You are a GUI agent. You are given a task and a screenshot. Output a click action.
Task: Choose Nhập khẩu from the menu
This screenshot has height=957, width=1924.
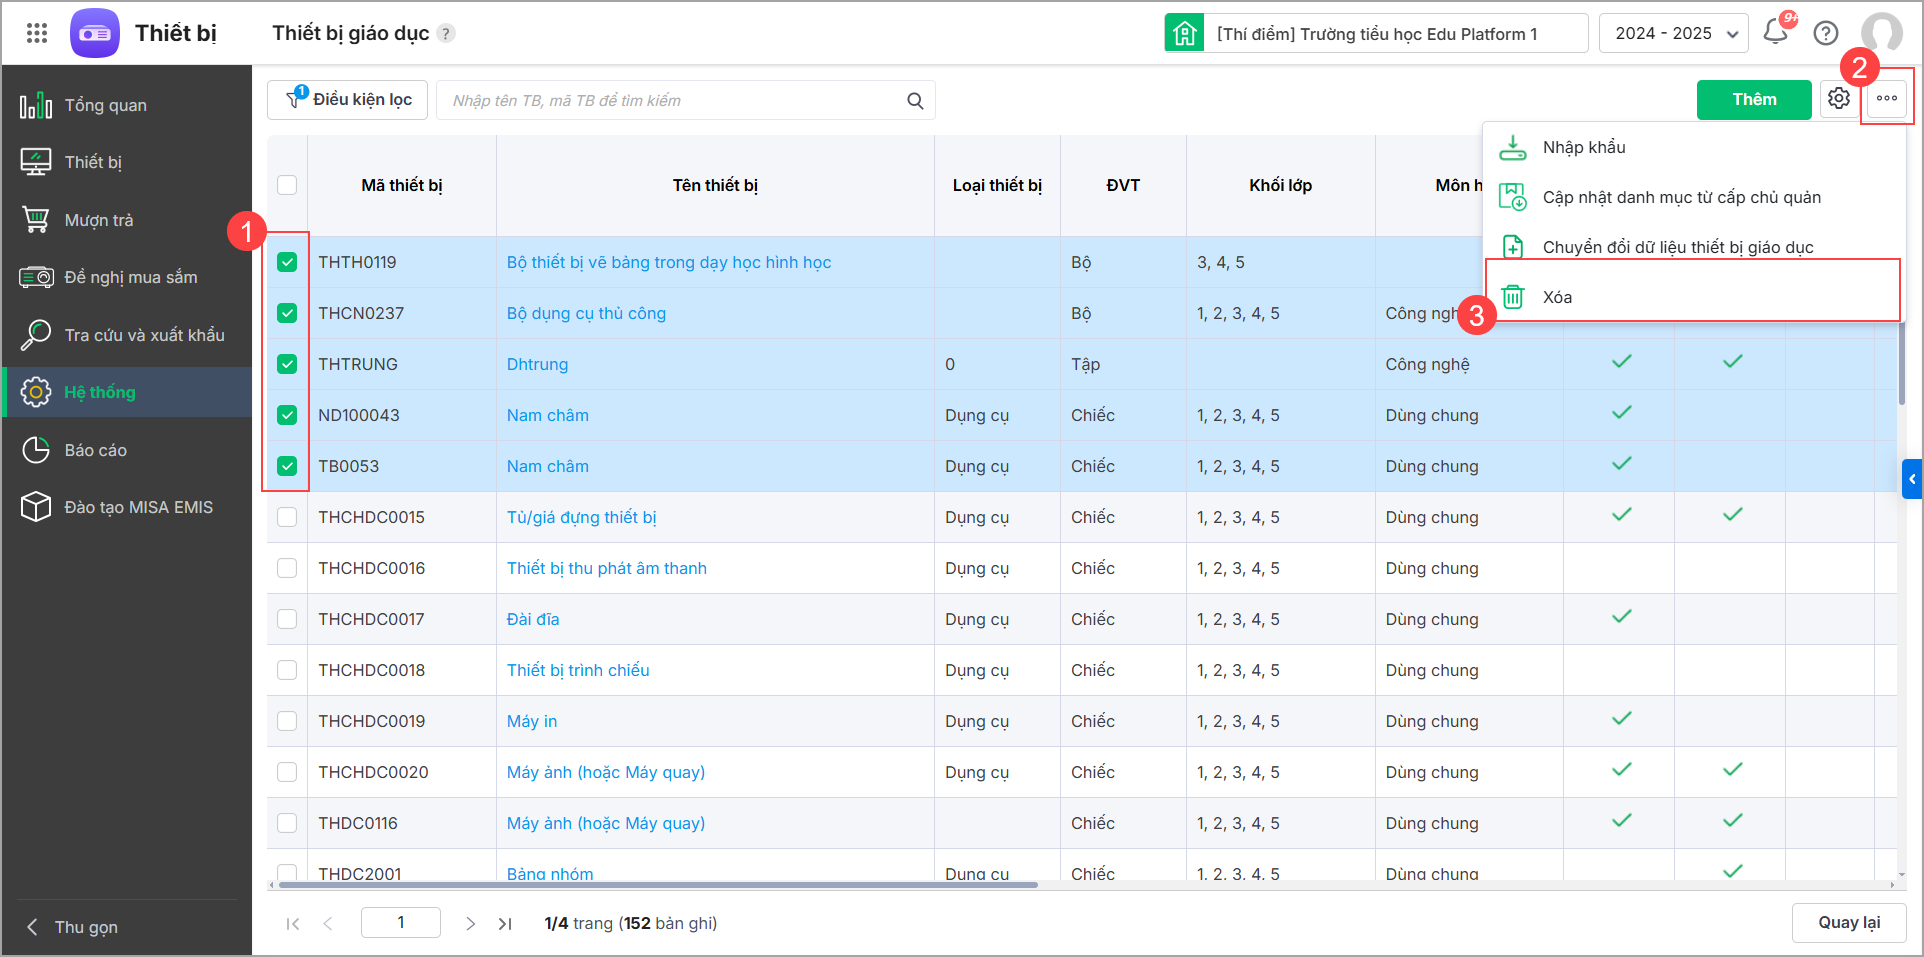[1583, 147]
